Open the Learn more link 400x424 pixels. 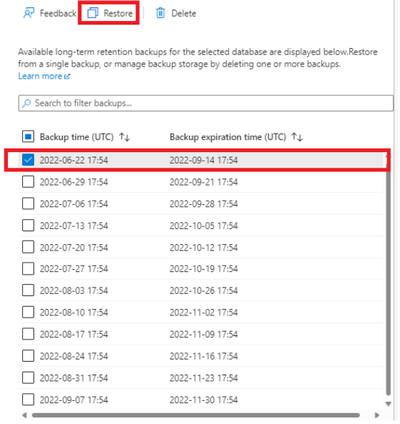[44, 76]
